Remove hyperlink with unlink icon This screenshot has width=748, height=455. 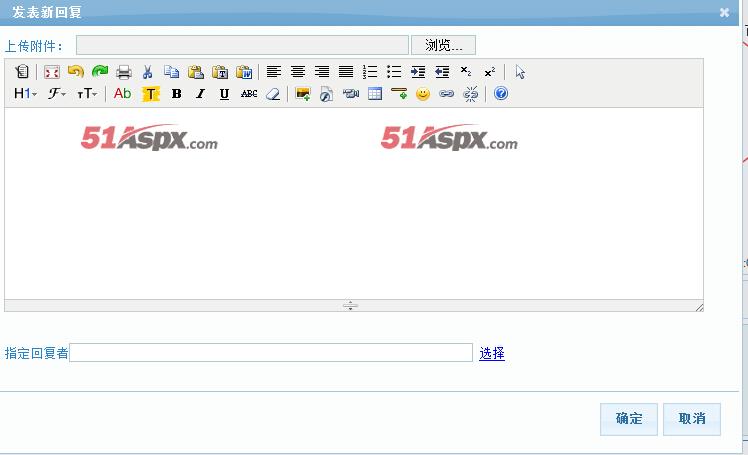471,93
